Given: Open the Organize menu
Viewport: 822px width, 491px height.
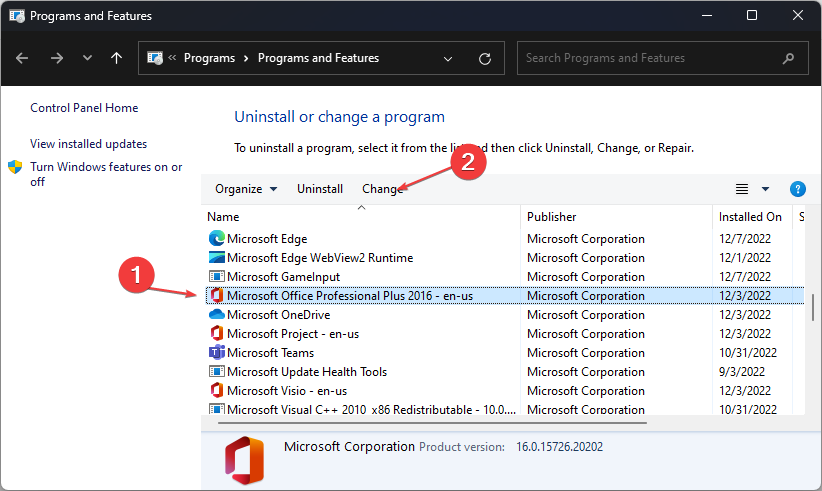Looking at the screenshot, I should tap(246, 189).
